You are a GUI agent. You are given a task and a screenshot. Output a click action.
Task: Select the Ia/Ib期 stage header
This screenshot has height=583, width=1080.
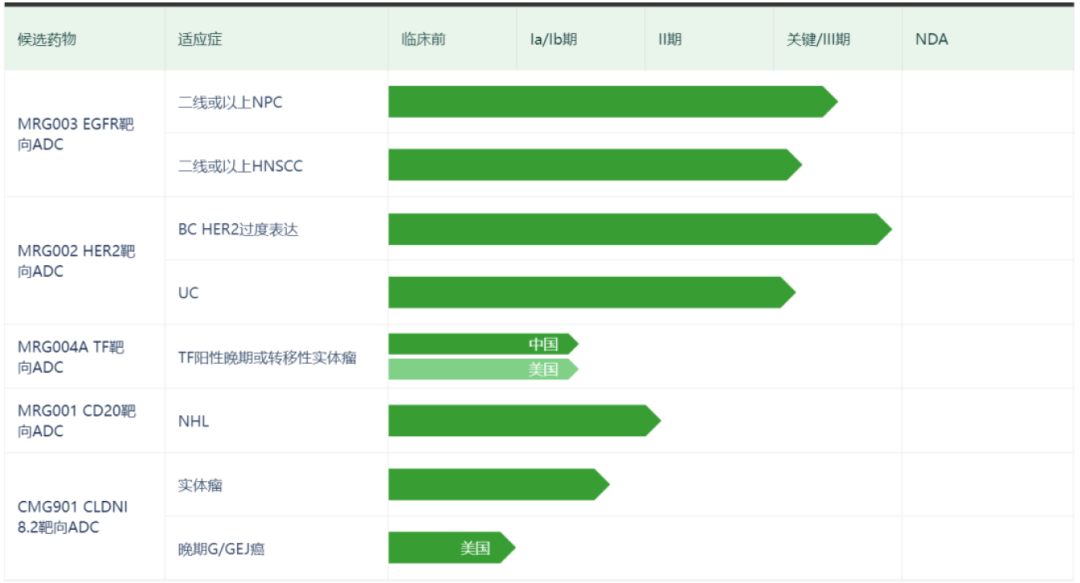point(553,39)
